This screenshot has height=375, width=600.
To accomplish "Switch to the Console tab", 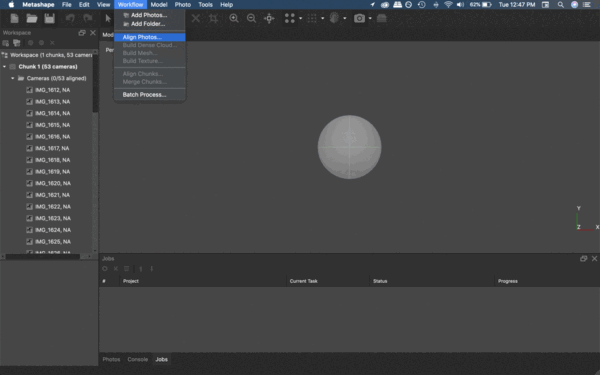I will (x=138, y=359).
